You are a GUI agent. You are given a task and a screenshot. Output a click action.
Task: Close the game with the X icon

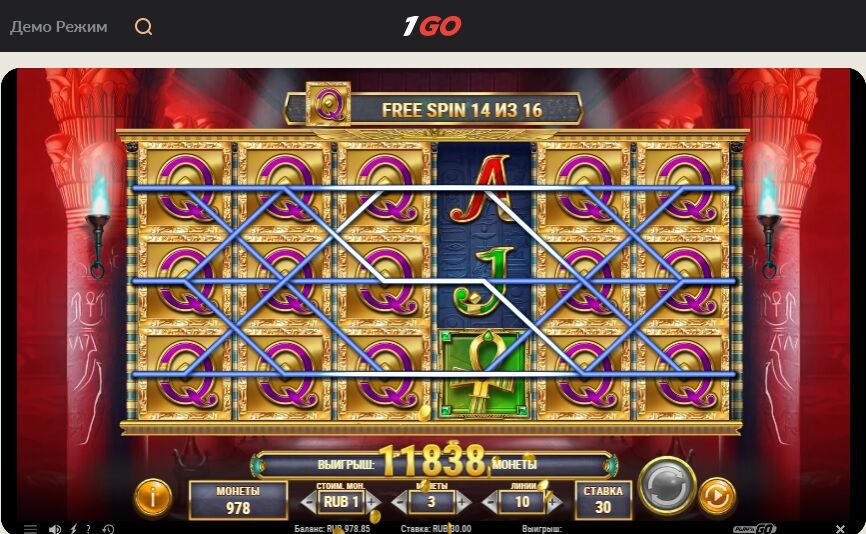point(840,529)
